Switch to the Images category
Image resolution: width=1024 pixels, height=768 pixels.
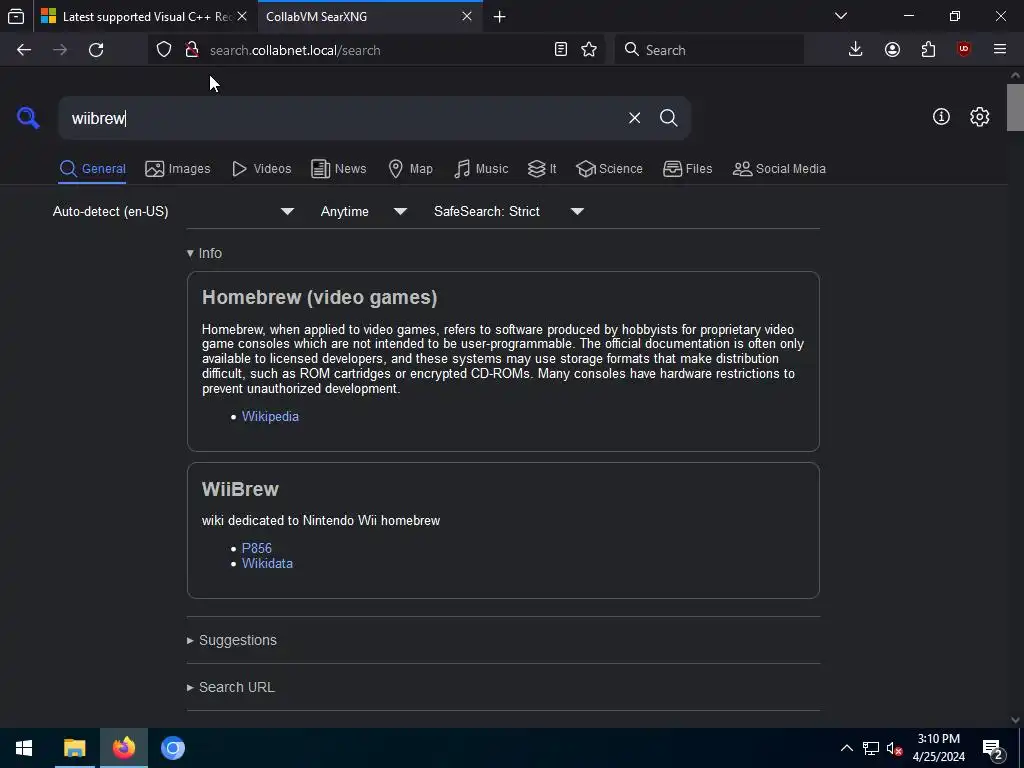[x=178, y=169]
